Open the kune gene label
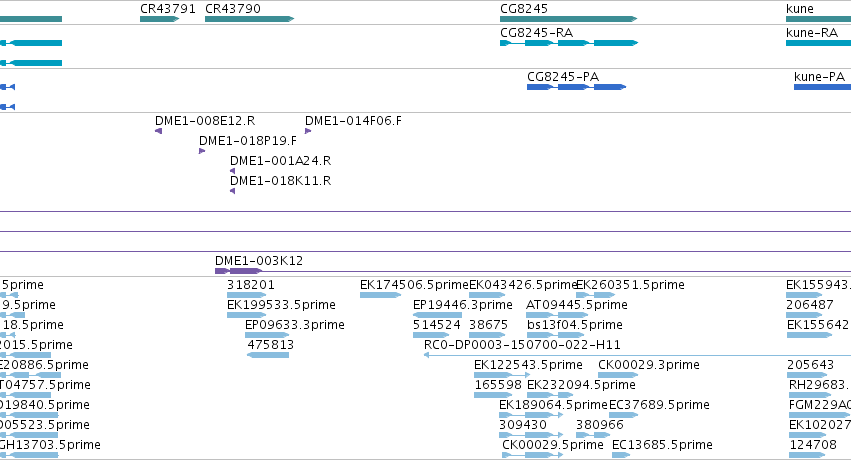The height and width of the screenshot is (460, 851). point(799,9)
